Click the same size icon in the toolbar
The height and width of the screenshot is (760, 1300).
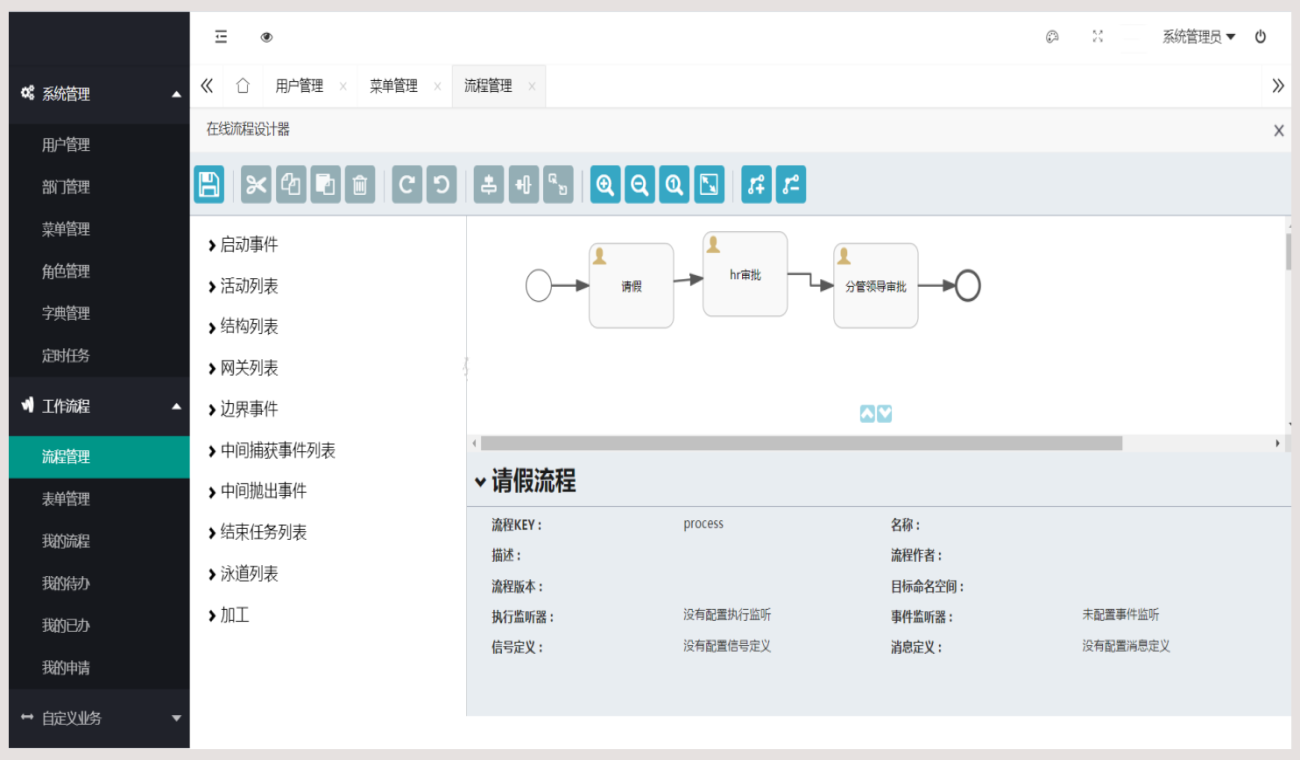click(x=558, y=185)
